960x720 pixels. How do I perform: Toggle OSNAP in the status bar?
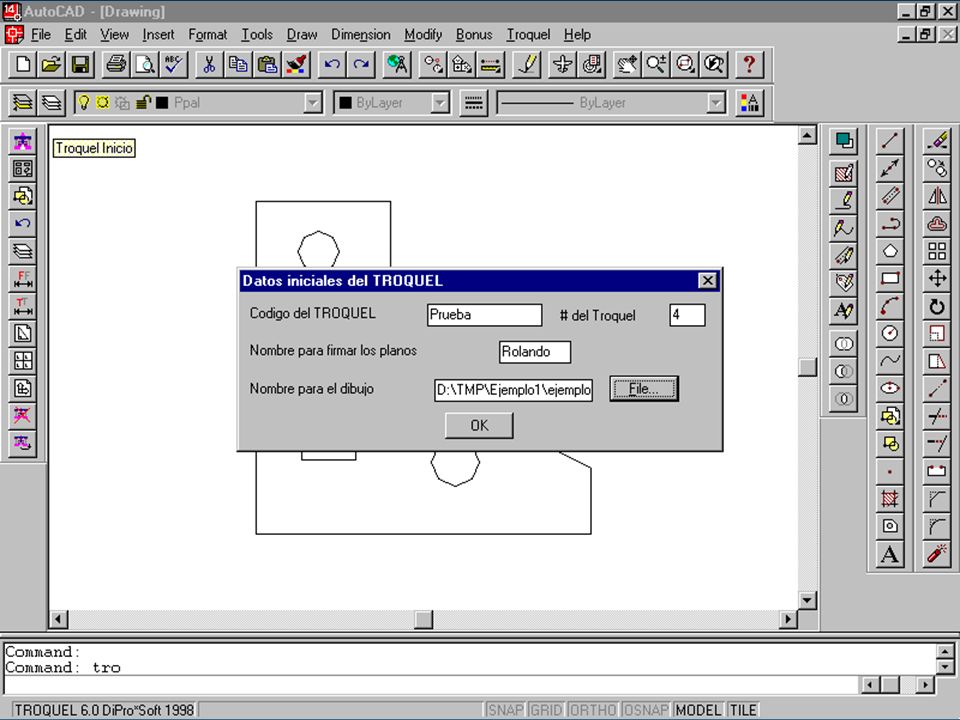pos(646,710)
